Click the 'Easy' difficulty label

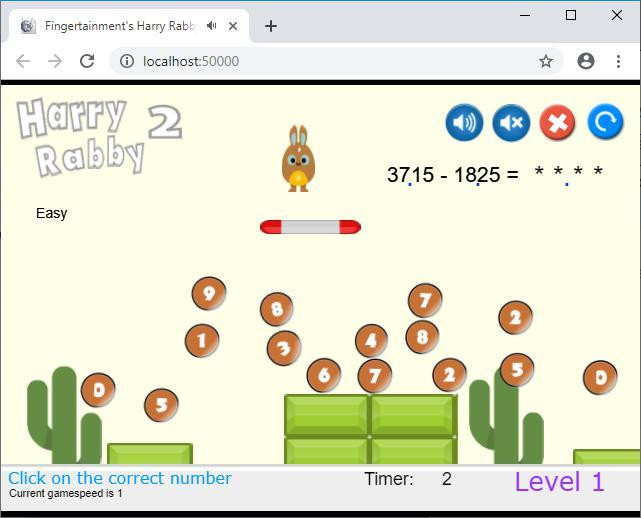tap(52, 213)
